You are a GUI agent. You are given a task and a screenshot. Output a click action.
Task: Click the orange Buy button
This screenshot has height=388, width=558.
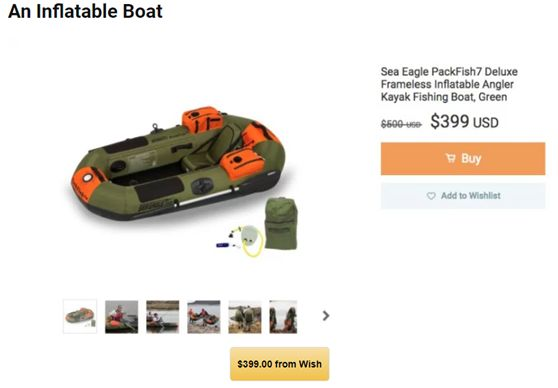(463, 158)
